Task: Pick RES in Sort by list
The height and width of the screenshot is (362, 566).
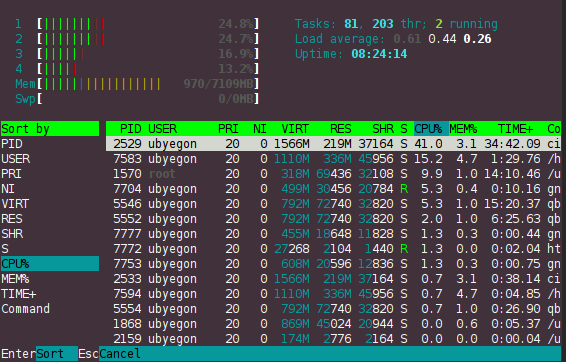Action: [x=50, y=219]
